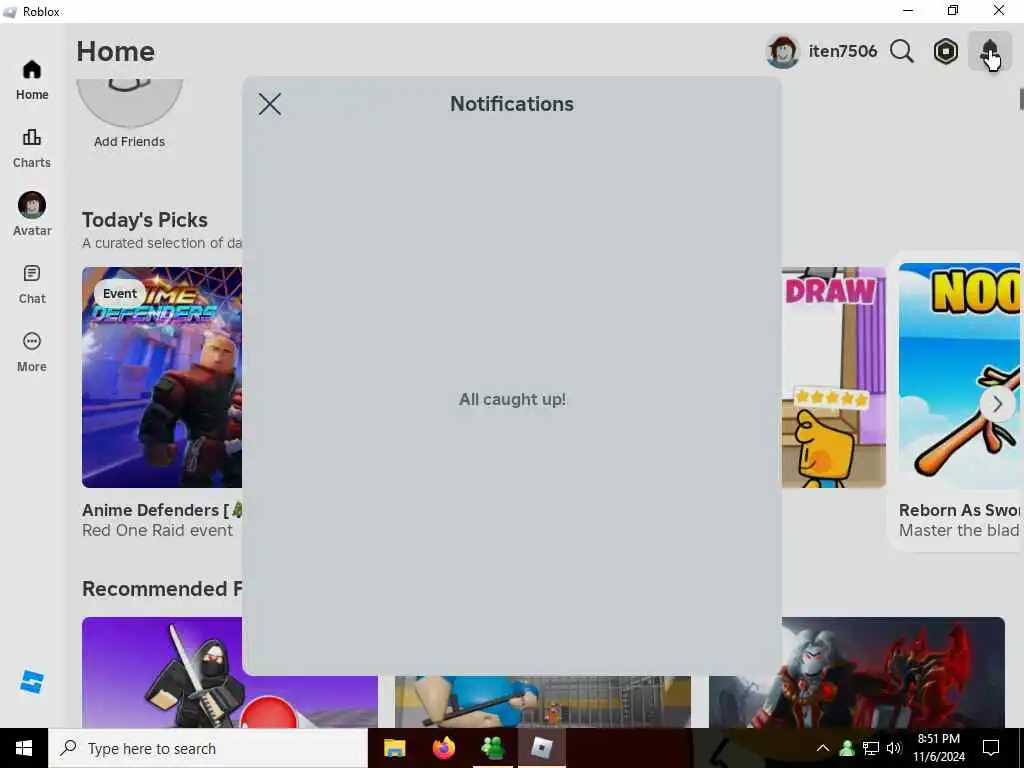Open Charts from the sidebar
Image resolution: width=1024 pixels, height=768 pixels.
pyautogui.click(x=32, y=148)
